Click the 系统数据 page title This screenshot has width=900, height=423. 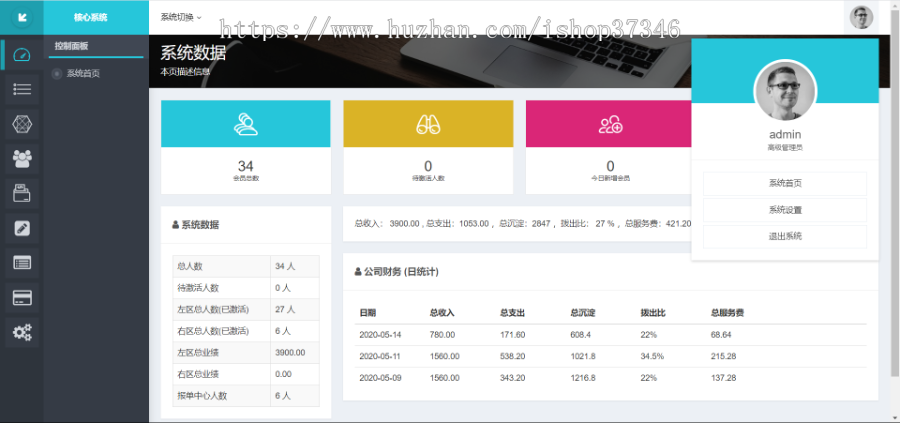pos(193,53)
